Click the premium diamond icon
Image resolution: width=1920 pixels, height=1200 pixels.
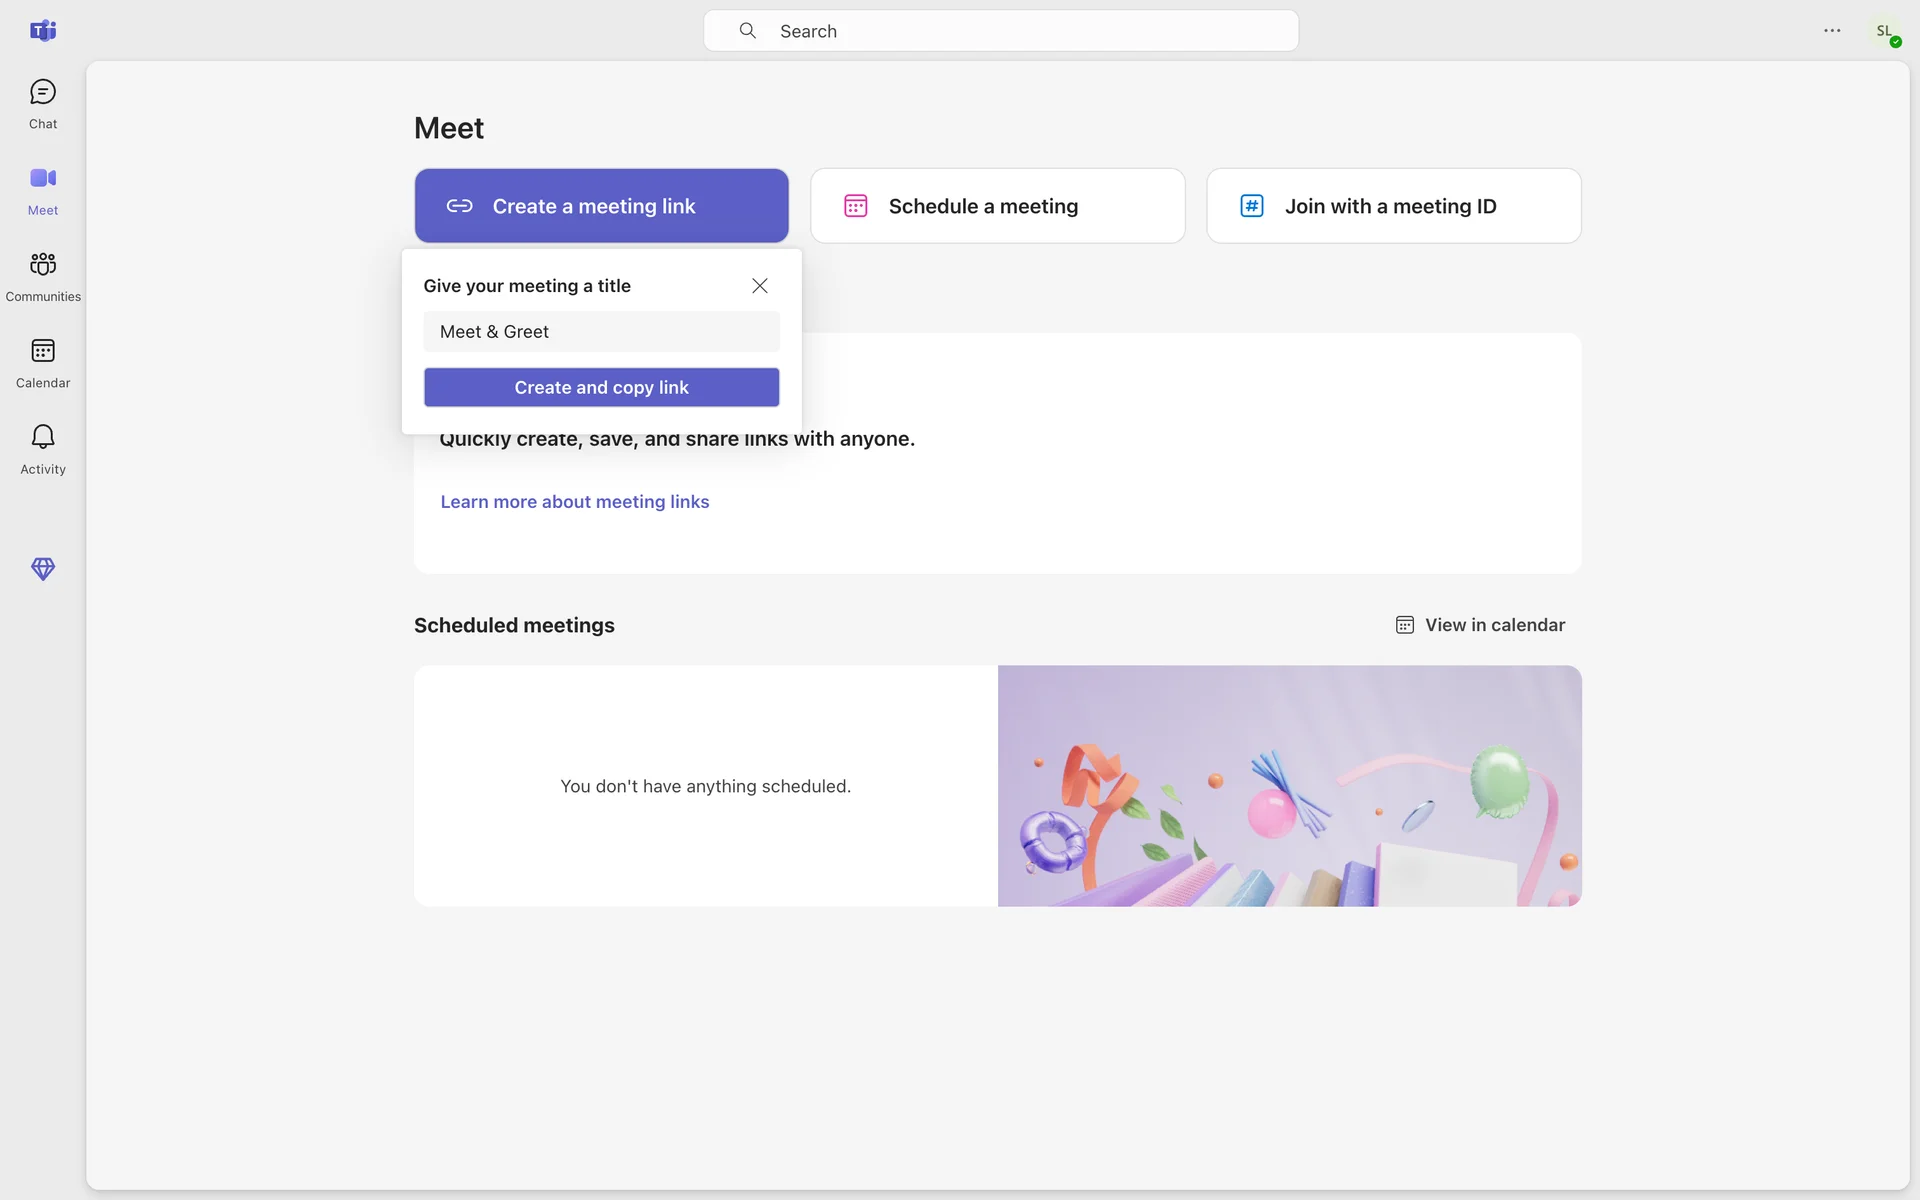point(43,569)
